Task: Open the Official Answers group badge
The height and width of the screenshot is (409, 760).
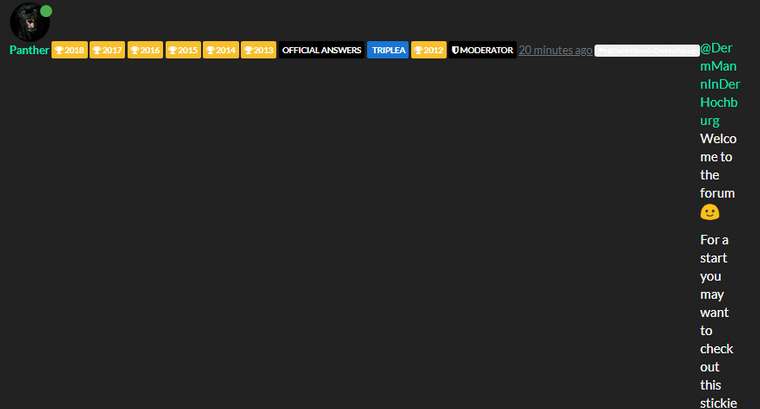Action: pyautogui.click(x=321, y=50)
